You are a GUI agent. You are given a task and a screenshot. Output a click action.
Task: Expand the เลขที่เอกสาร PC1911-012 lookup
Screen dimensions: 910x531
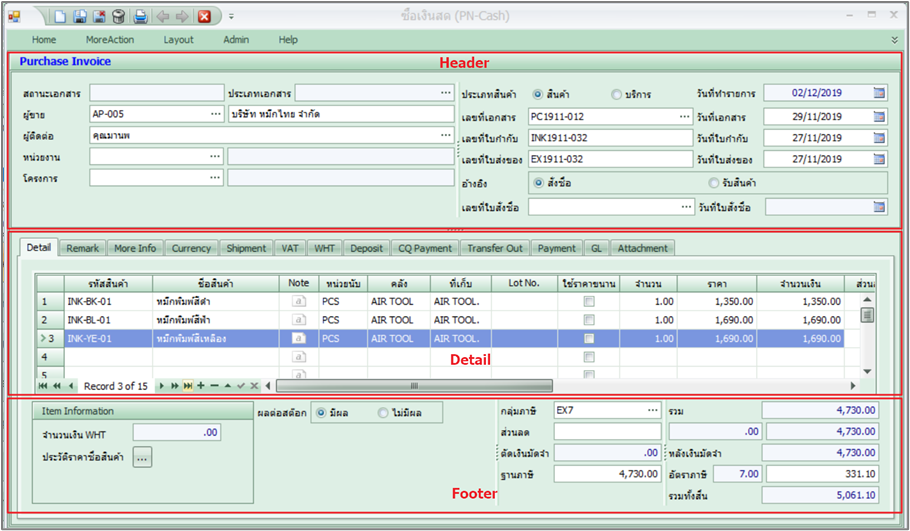coord(685,116)
